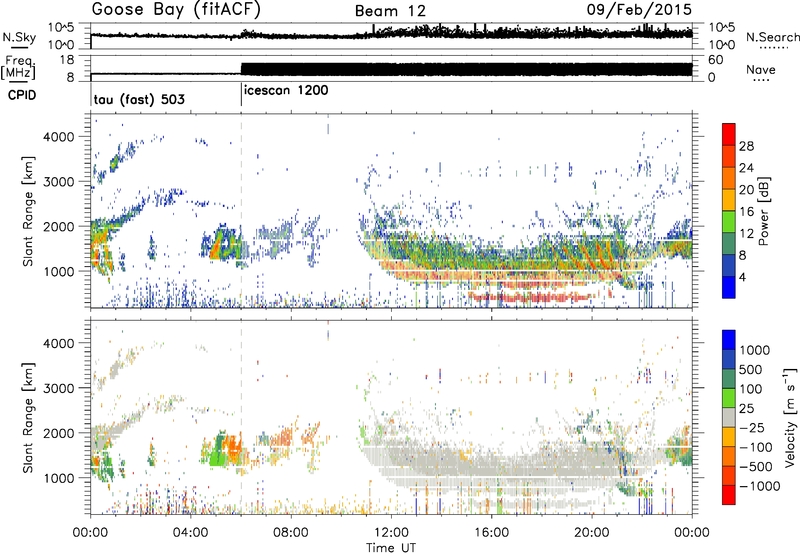The height and width of the screenshot is (554, 800).
Task: Click the '-1000' tick on Velocity colorbar
Action: pos(760,486)
